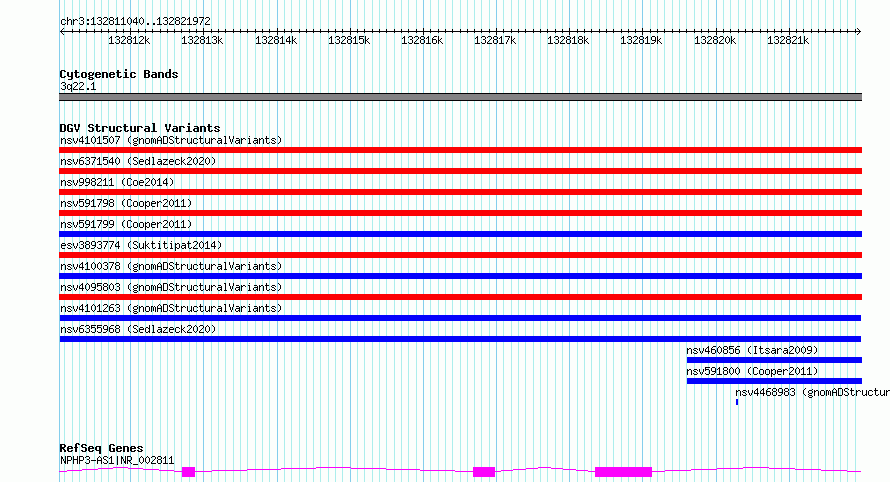
Task: Click the red bar beneath nsv998211
Action: (460, 192)
